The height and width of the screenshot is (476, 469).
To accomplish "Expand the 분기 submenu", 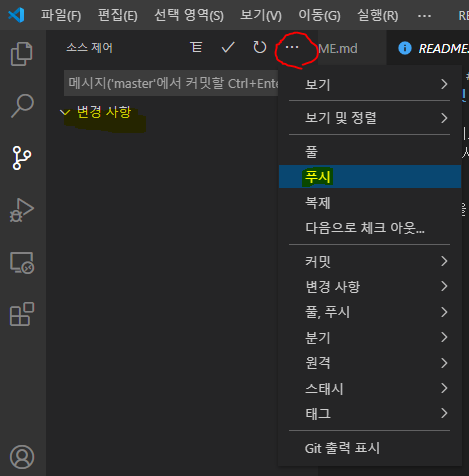I will pyautogui.click(x=370, y=337).
